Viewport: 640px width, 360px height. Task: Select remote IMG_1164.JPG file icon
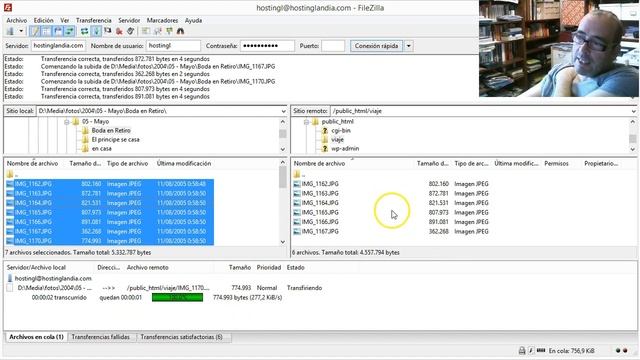[x=297, y=203]
